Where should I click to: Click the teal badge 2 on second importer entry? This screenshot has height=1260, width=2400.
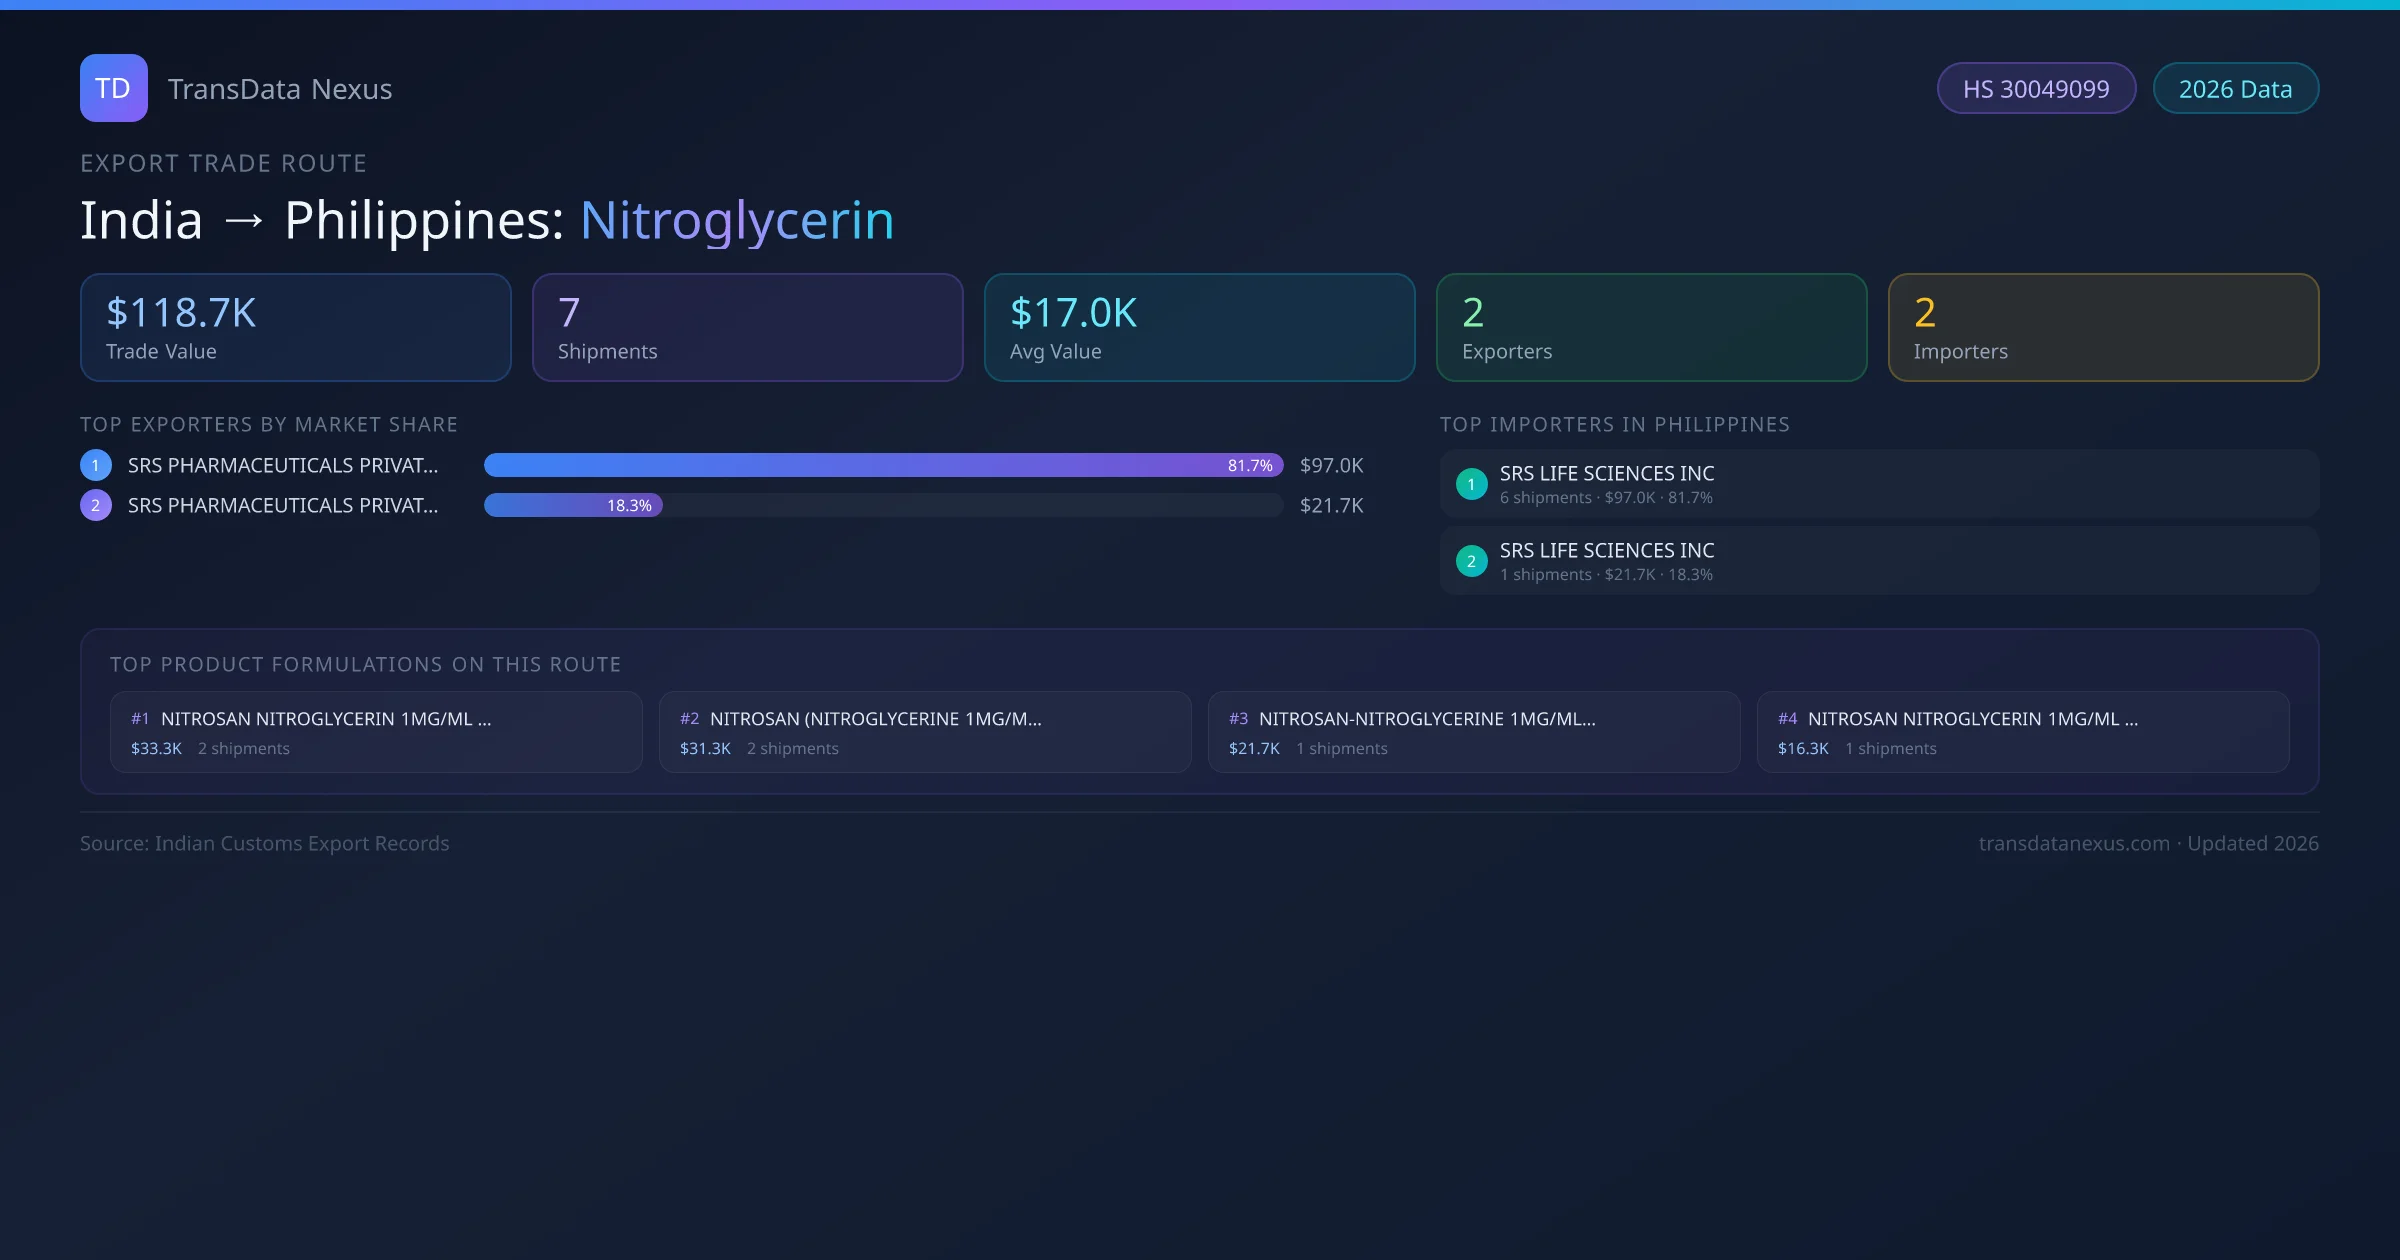pos(1471,561)
